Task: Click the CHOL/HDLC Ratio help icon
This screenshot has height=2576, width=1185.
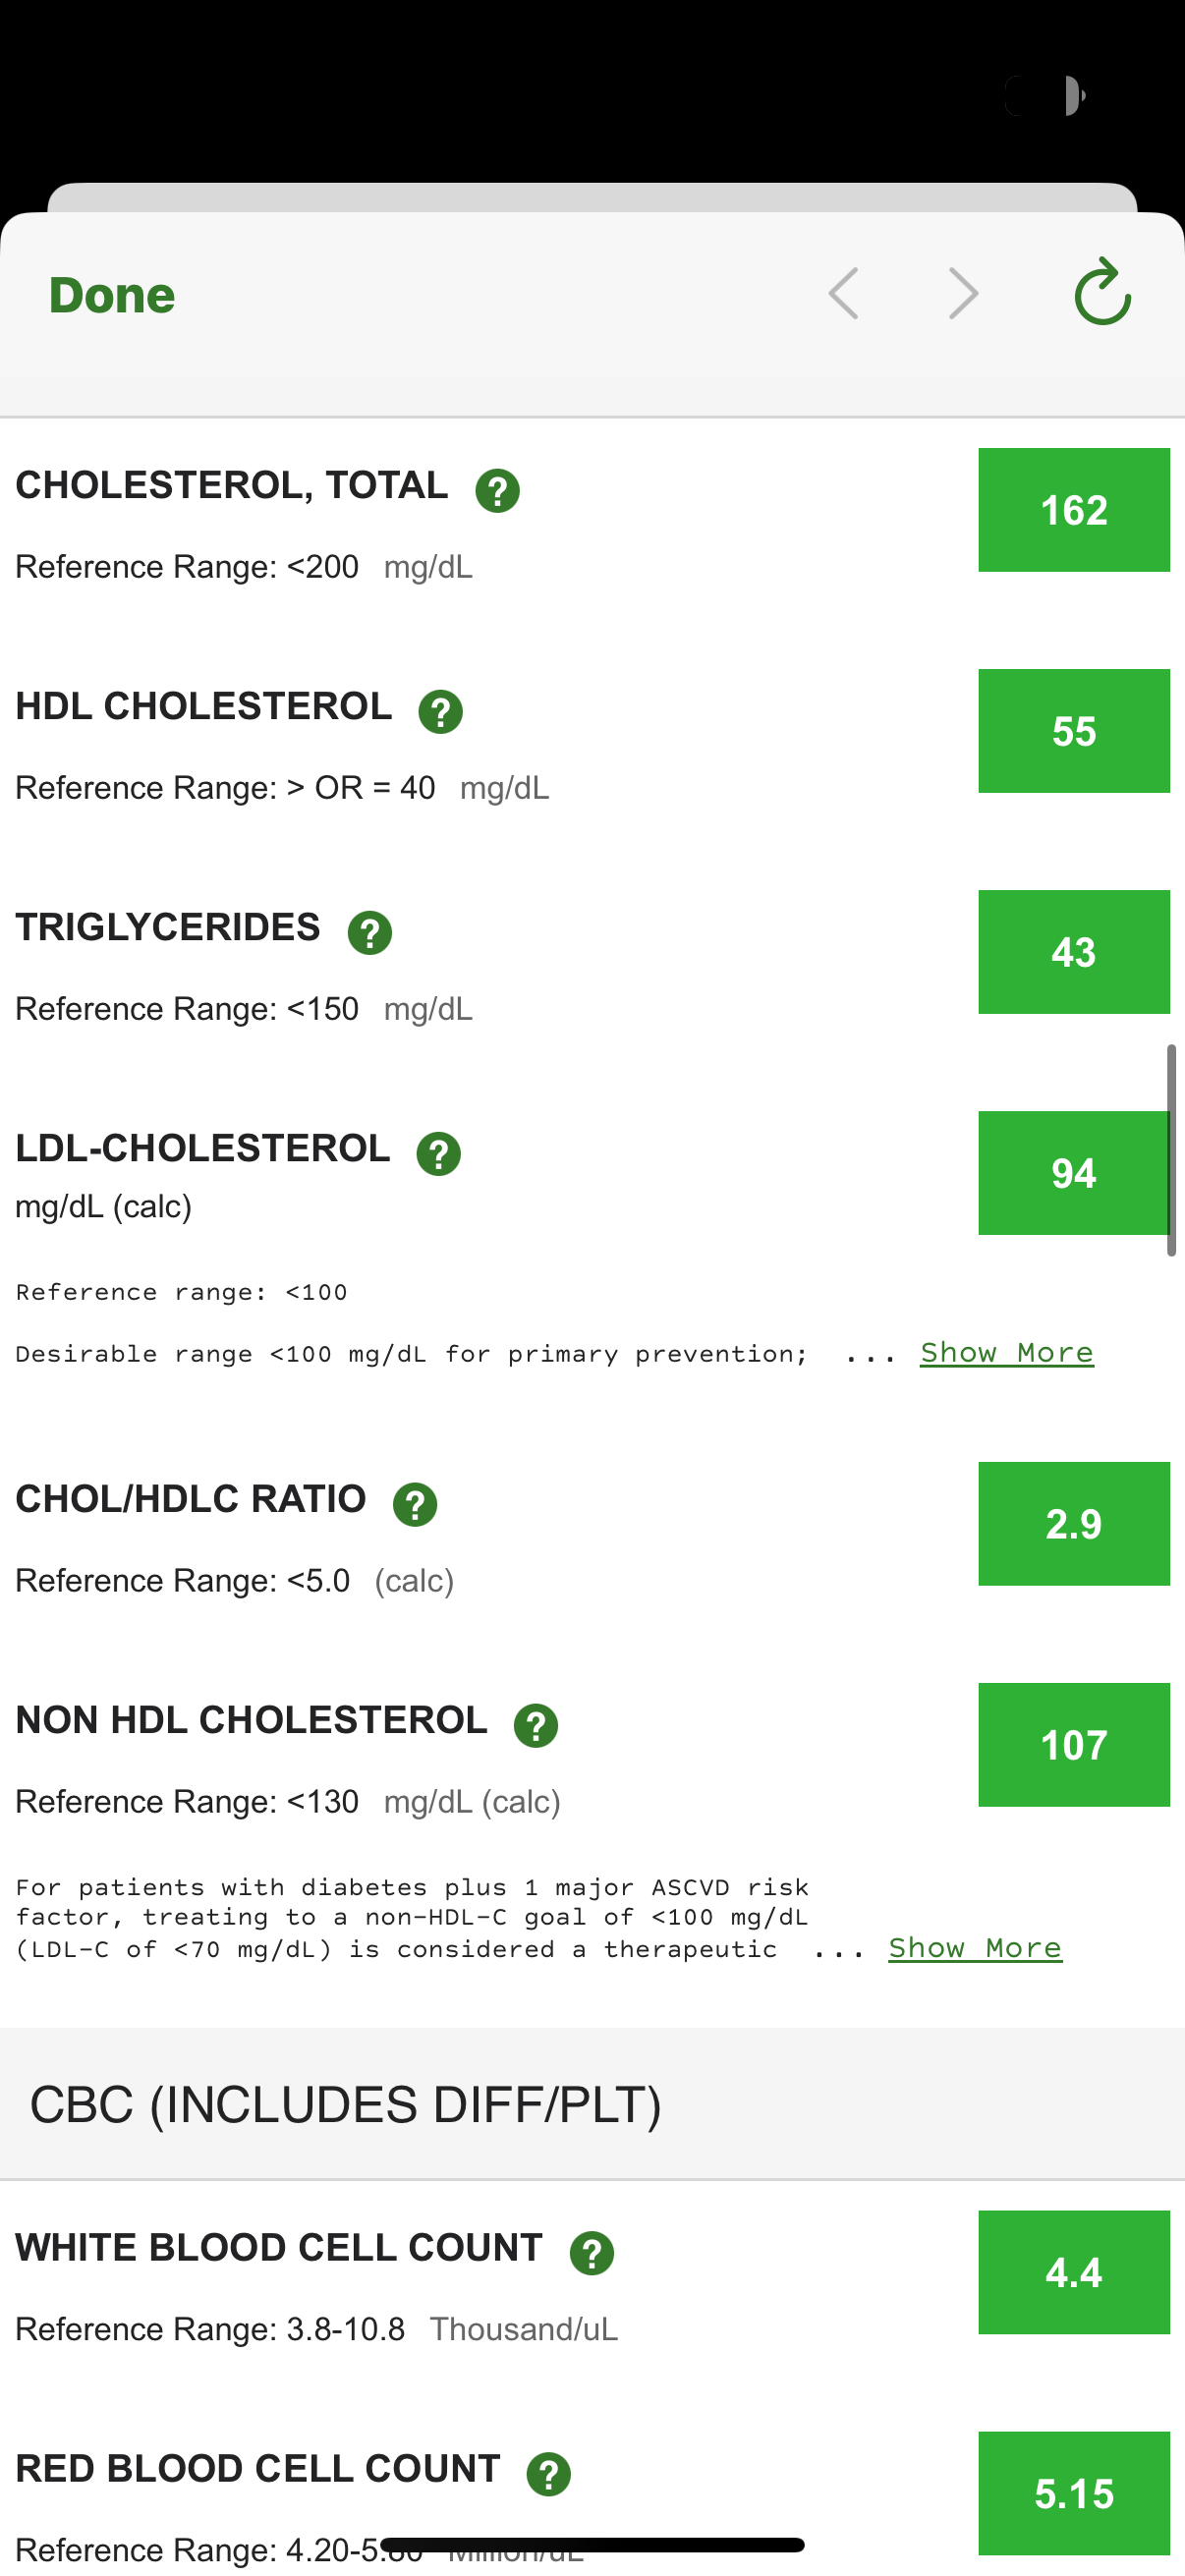Action: coord(415,1505)
